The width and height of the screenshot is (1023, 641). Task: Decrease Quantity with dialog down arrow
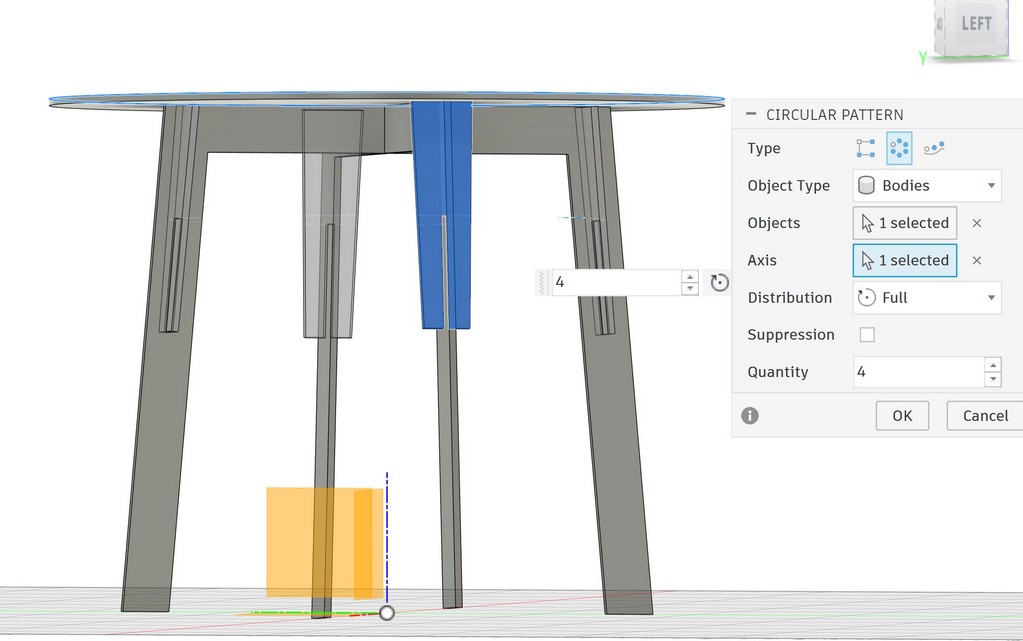(993, 379)
